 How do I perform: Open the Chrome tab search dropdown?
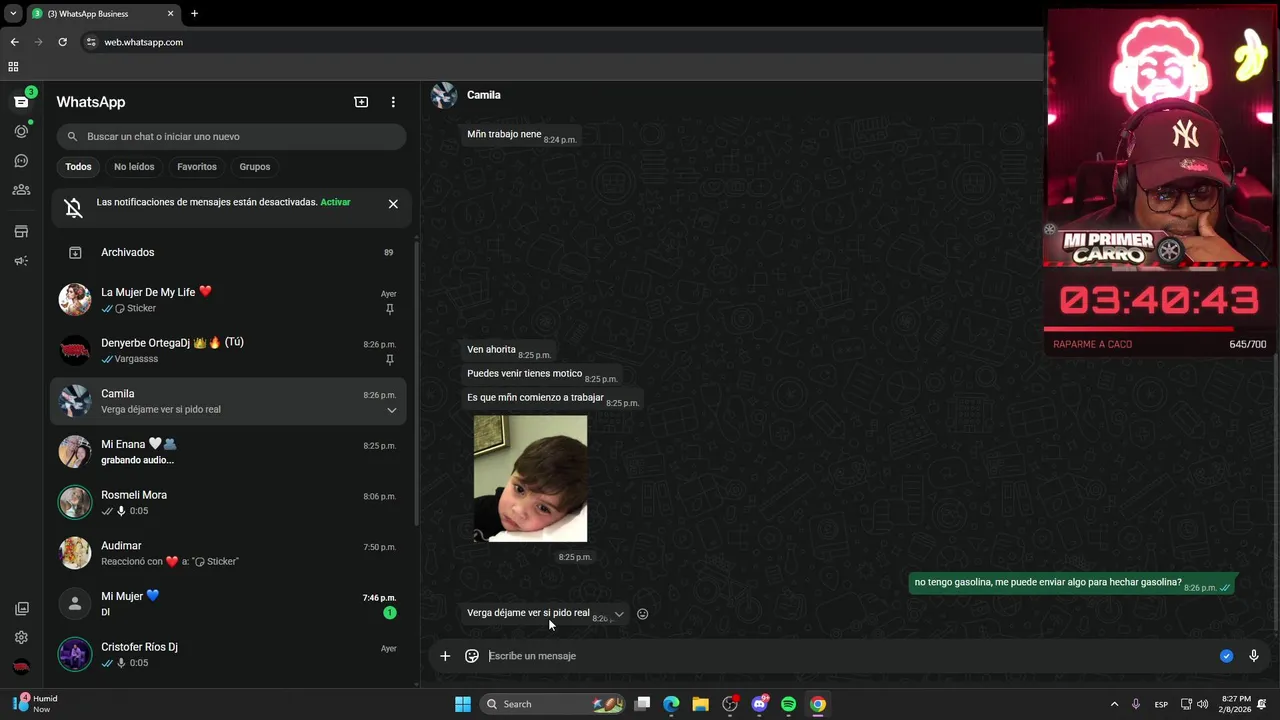[13, 14]
